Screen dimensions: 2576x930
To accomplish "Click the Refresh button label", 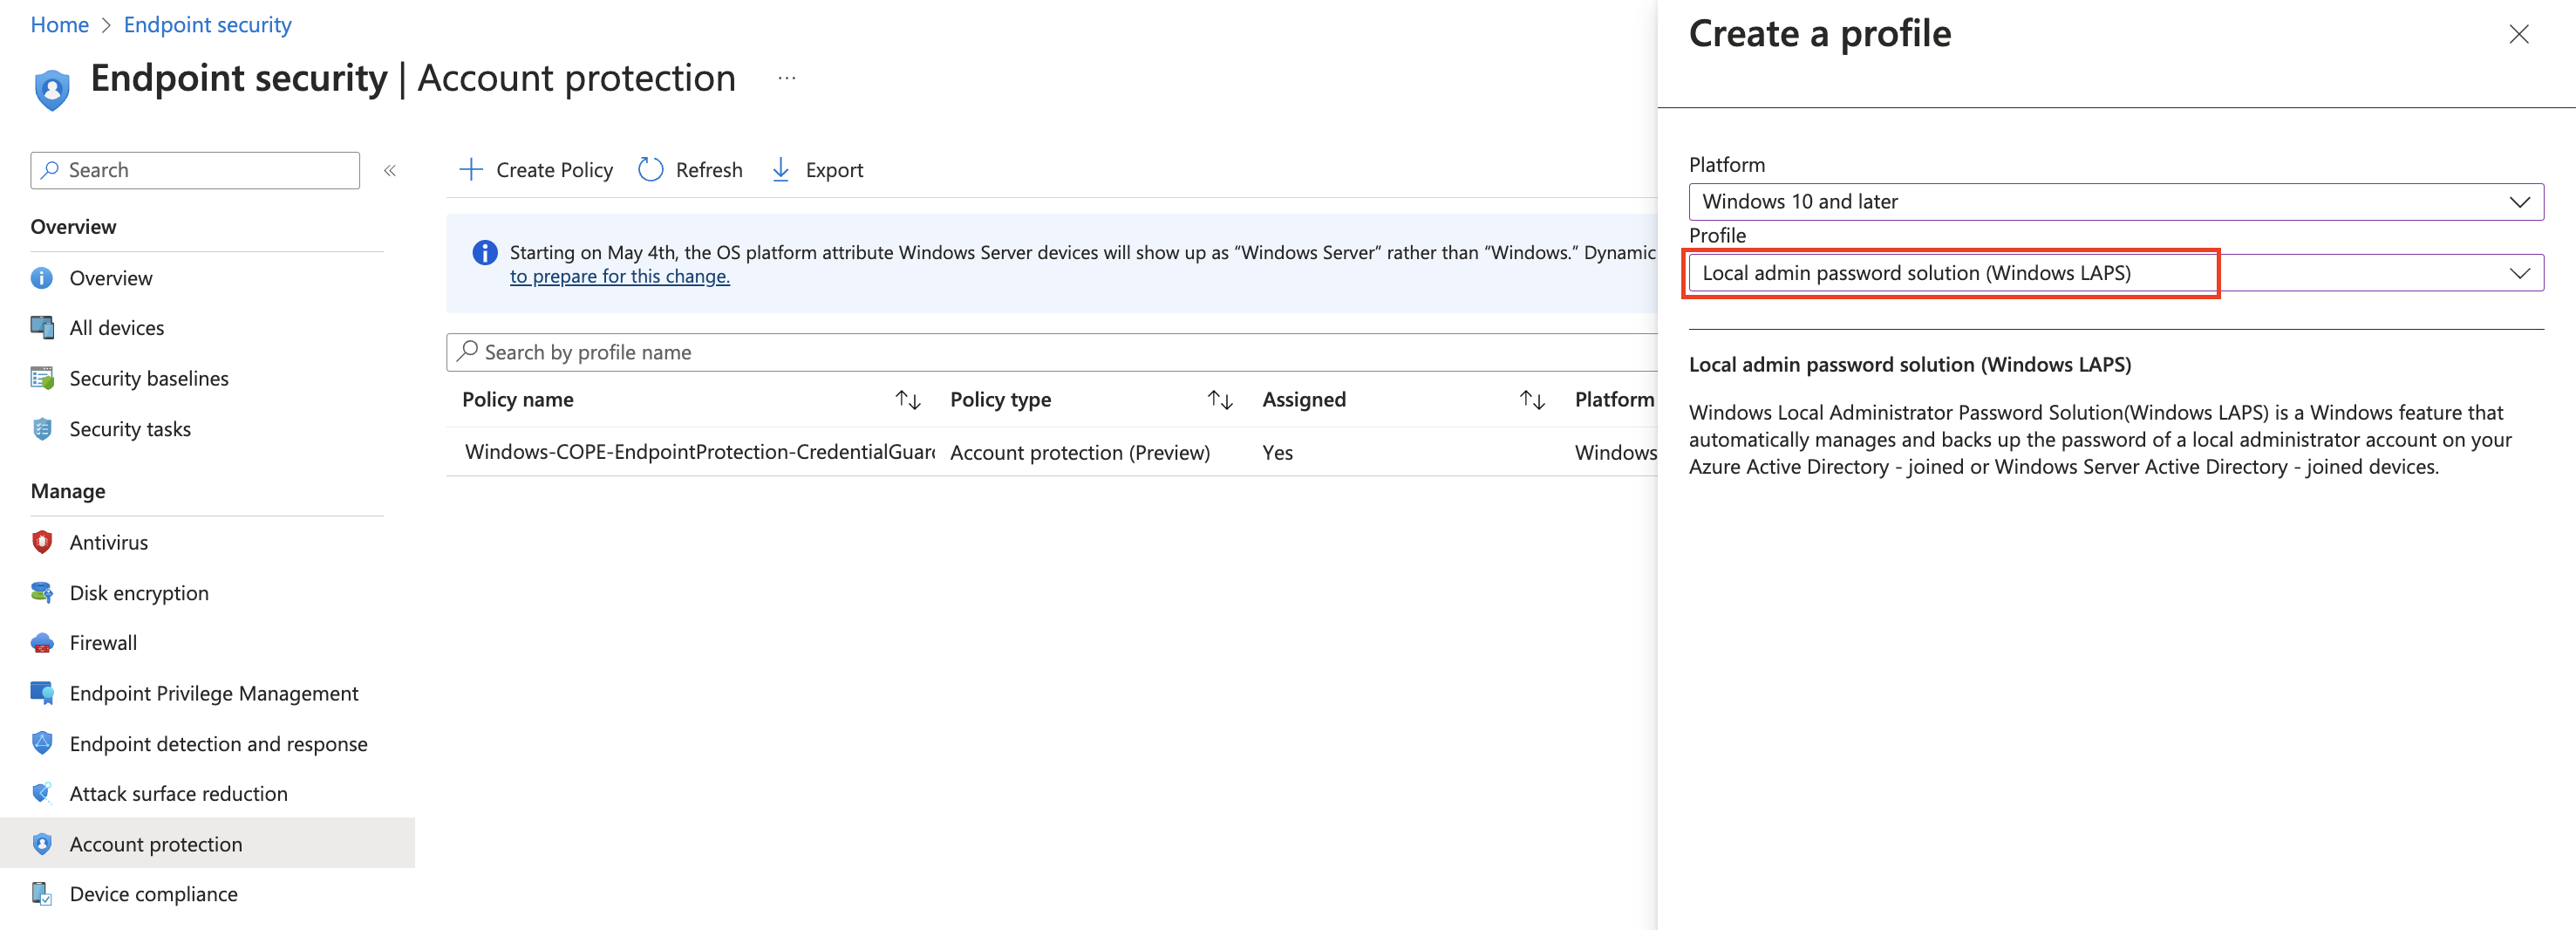I will point(709,170).
